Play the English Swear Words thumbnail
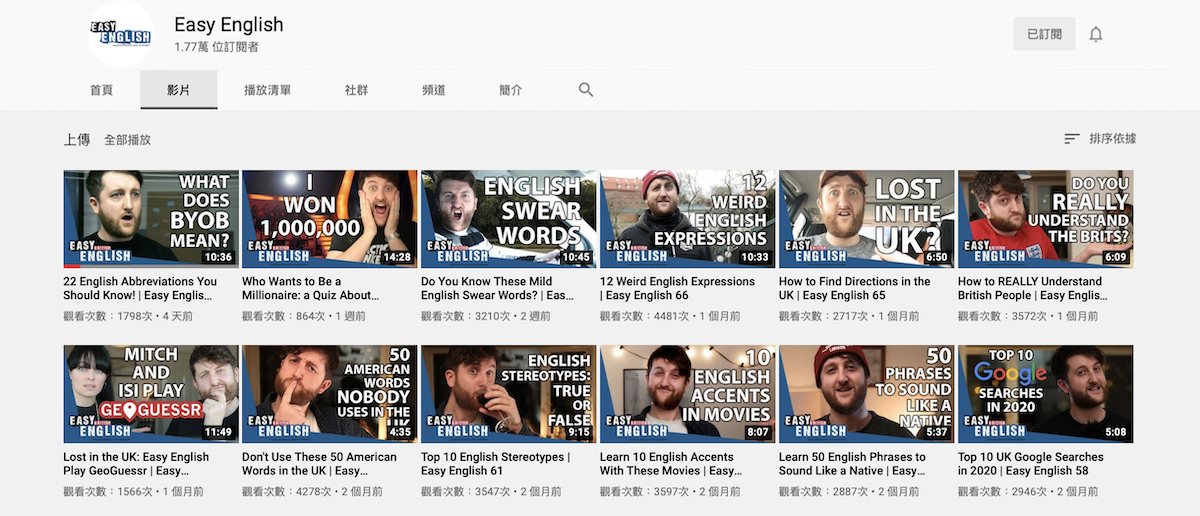This screenshot has height=516, width=1200. 509,219
